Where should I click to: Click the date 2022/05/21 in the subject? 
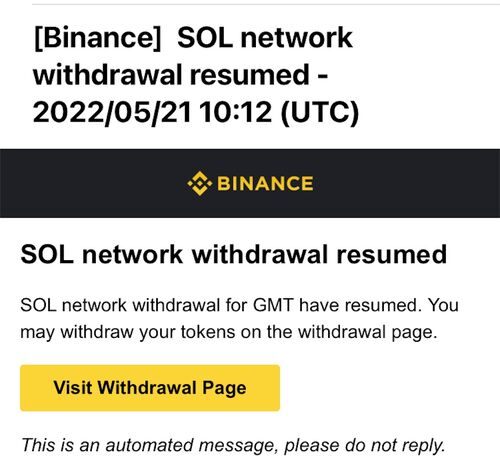(112, 112)
